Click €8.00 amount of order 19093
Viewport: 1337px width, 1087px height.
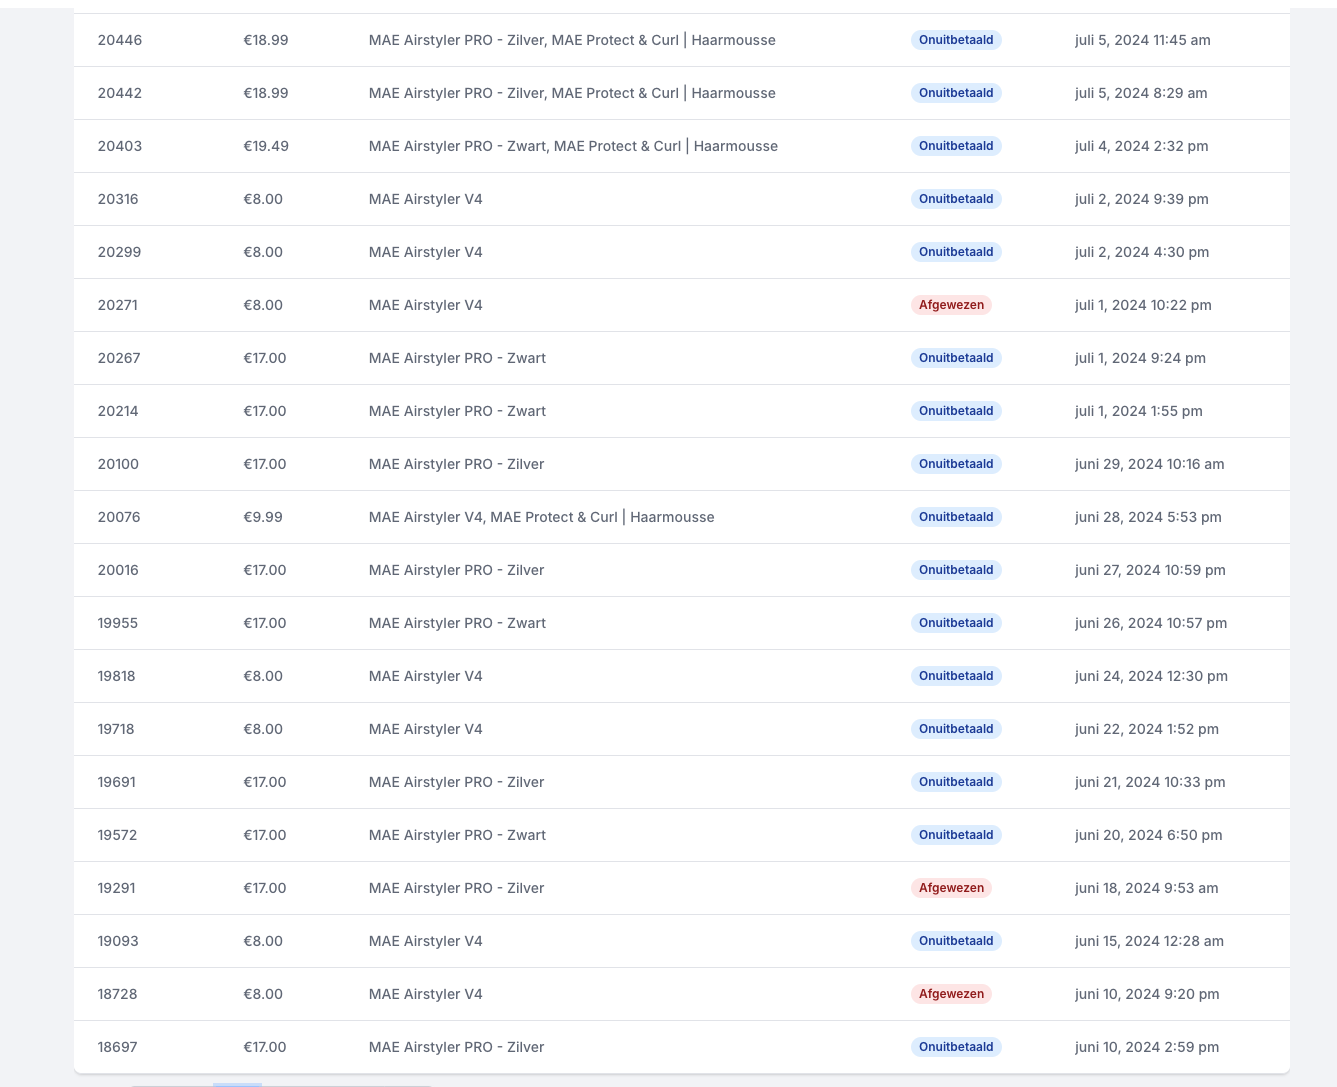263,941
